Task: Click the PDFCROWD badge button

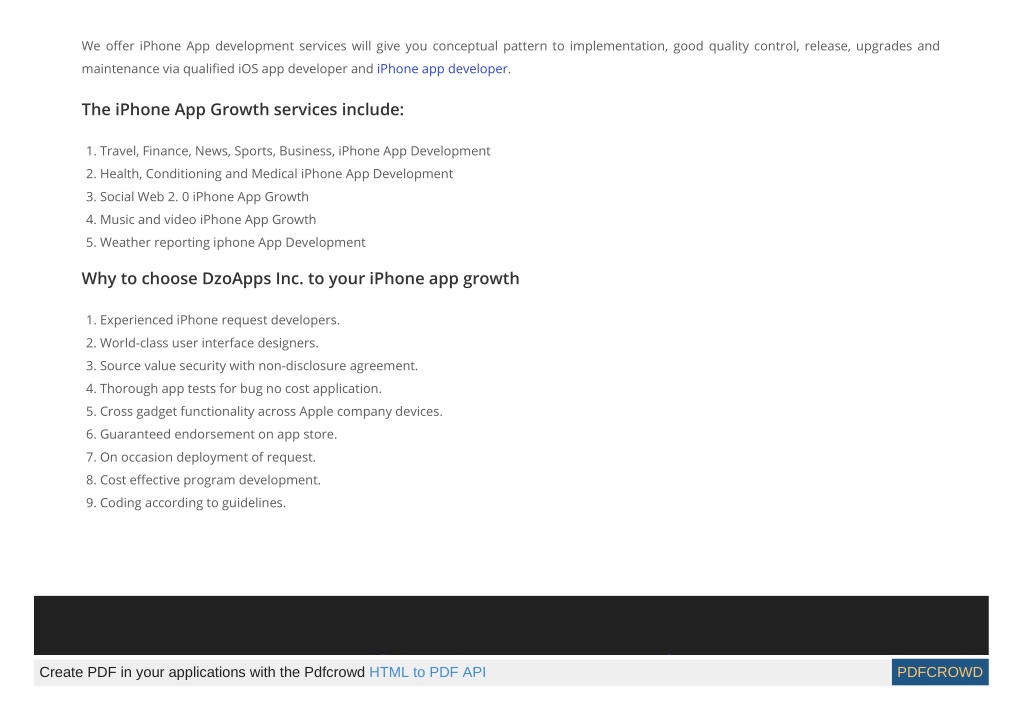Action: pos(939,672)
